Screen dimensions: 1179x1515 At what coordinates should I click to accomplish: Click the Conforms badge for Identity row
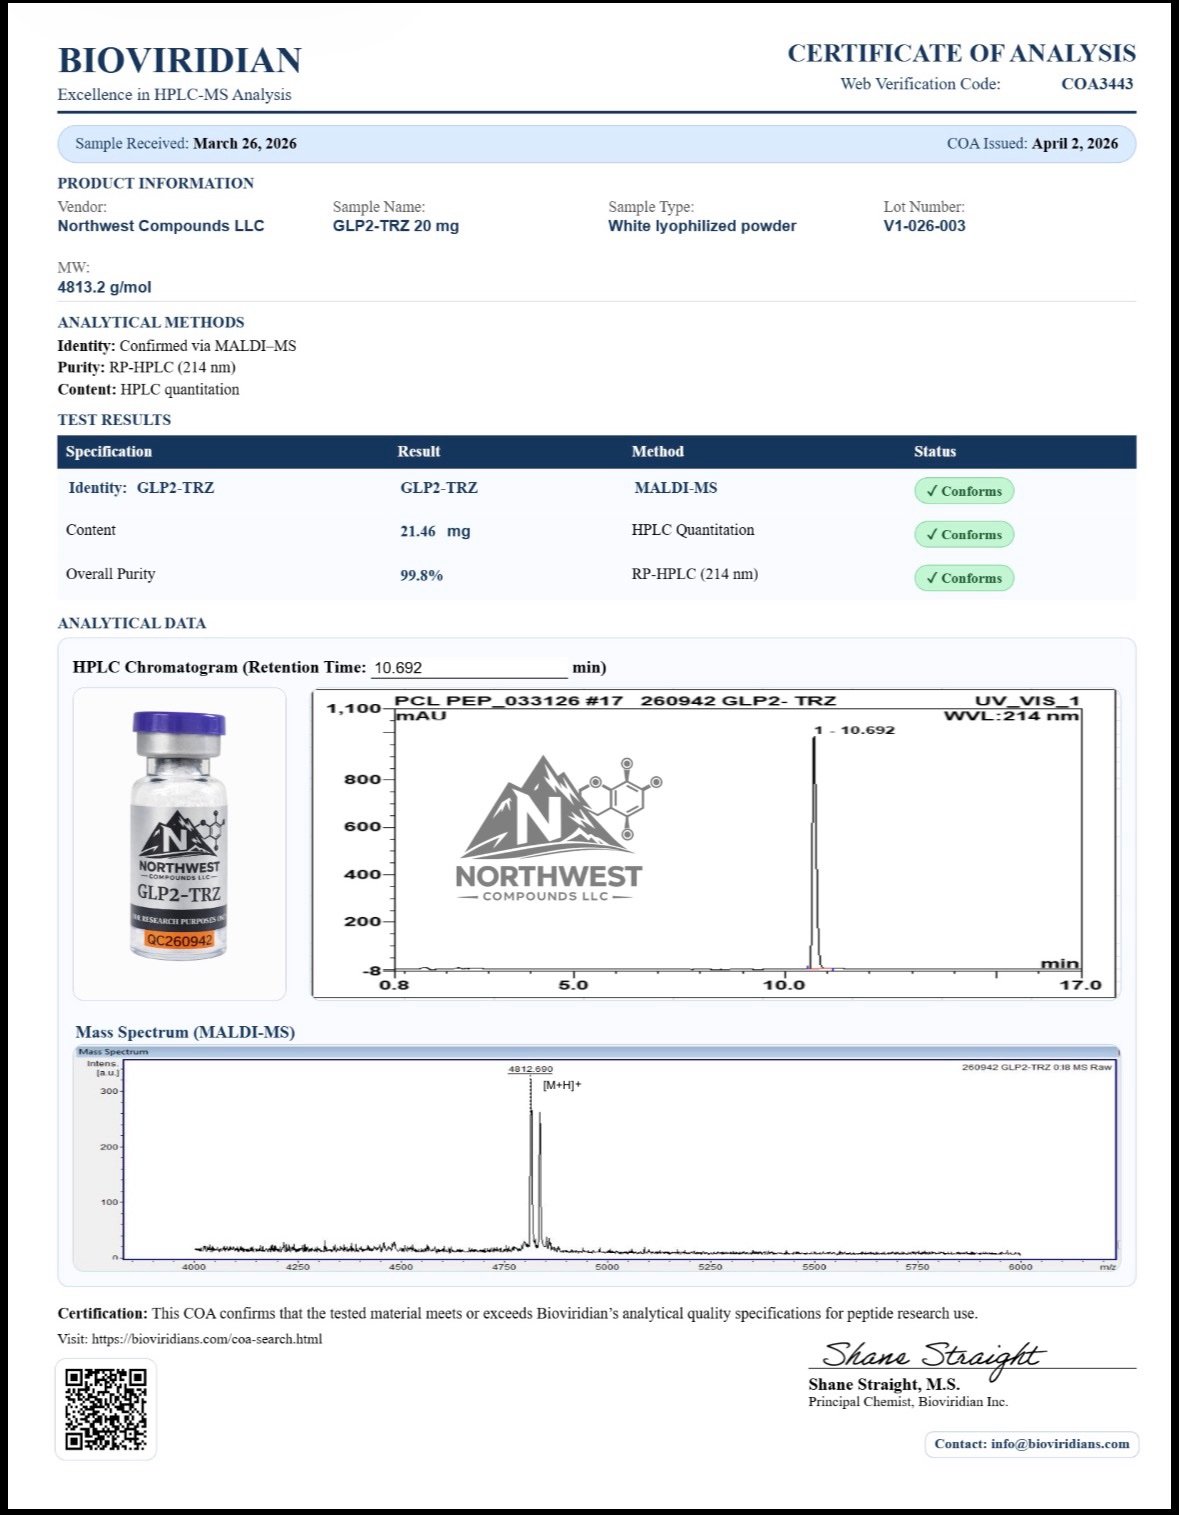(x=963, y=491)
